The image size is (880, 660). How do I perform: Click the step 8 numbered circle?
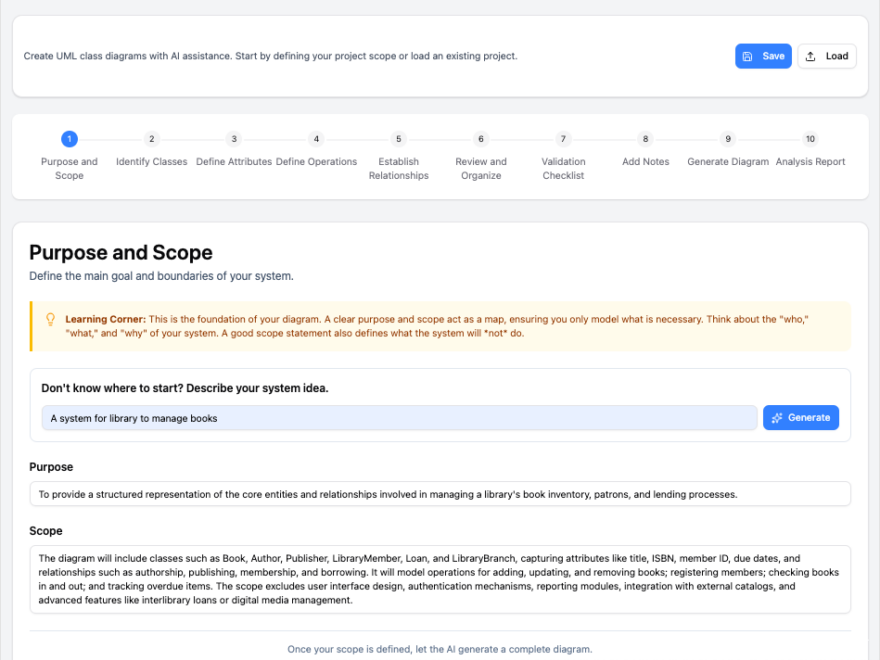645,139
